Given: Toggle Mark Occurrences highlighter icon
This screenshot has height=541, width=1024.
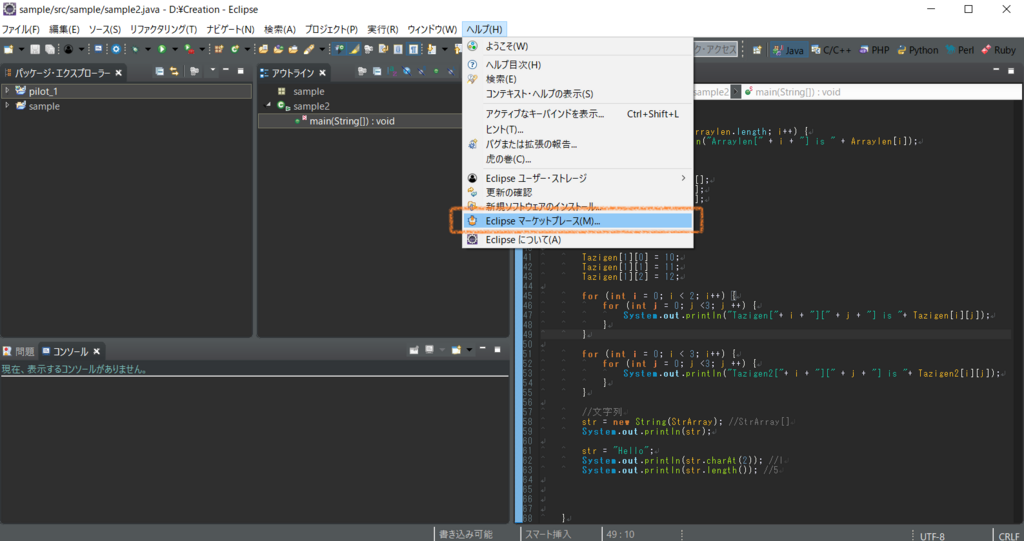Looking at the screenshot, I should click(x=355, y=49).
